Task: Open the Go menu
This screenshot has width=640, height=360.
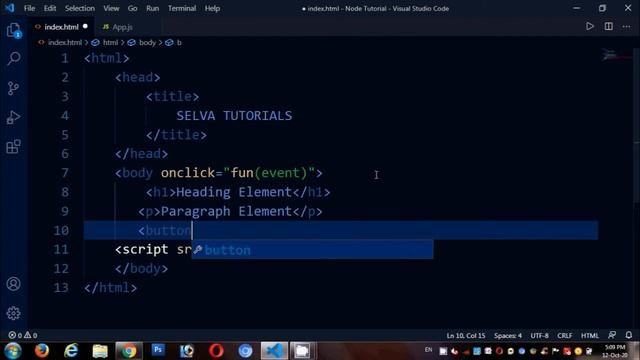Action: [x=132, y=8]
